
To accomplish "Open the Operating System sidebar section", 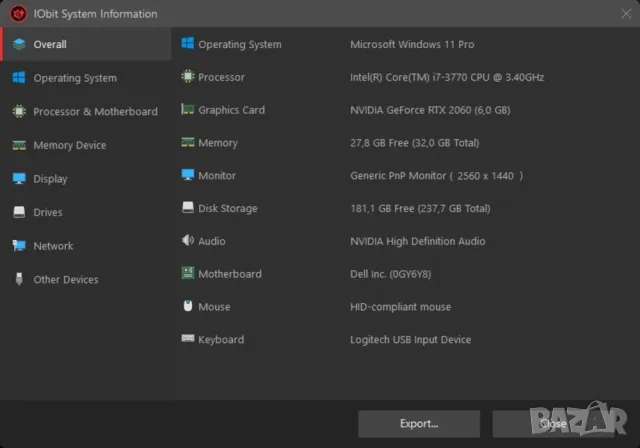I will pyautogui.click(x=86, y=78).
